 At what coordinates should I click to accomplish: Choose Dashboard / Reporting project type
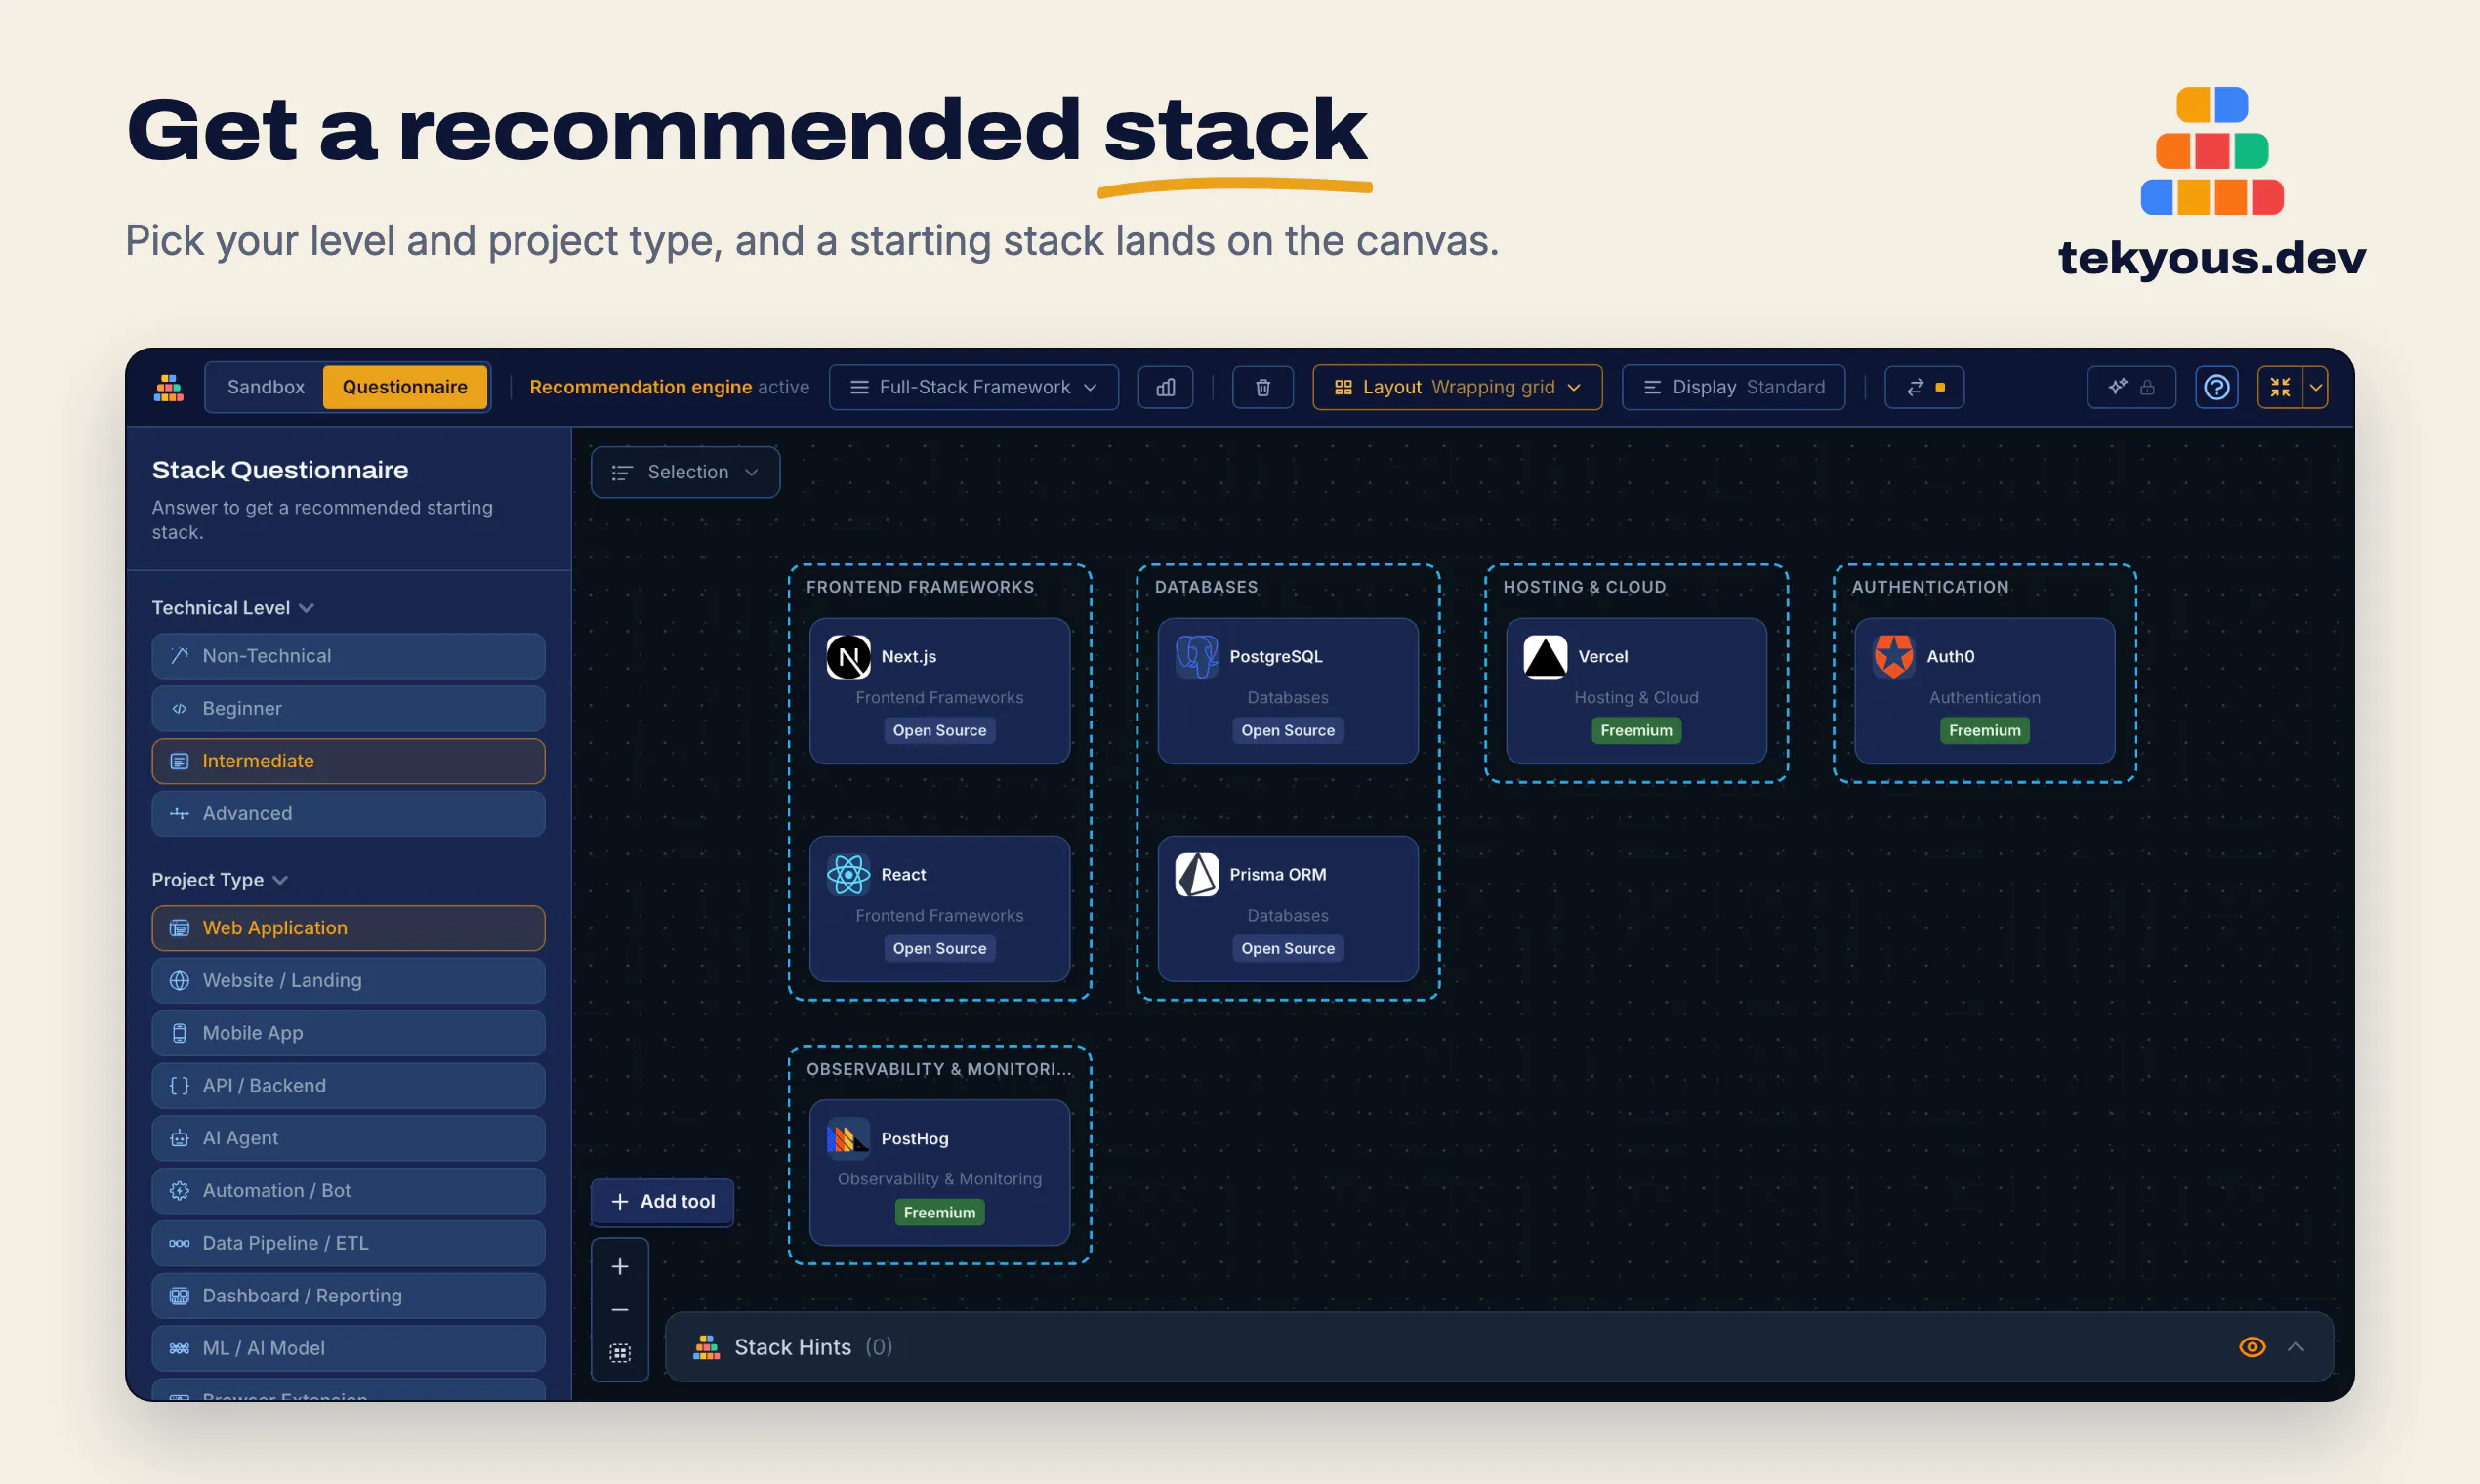coord(348,1296)
